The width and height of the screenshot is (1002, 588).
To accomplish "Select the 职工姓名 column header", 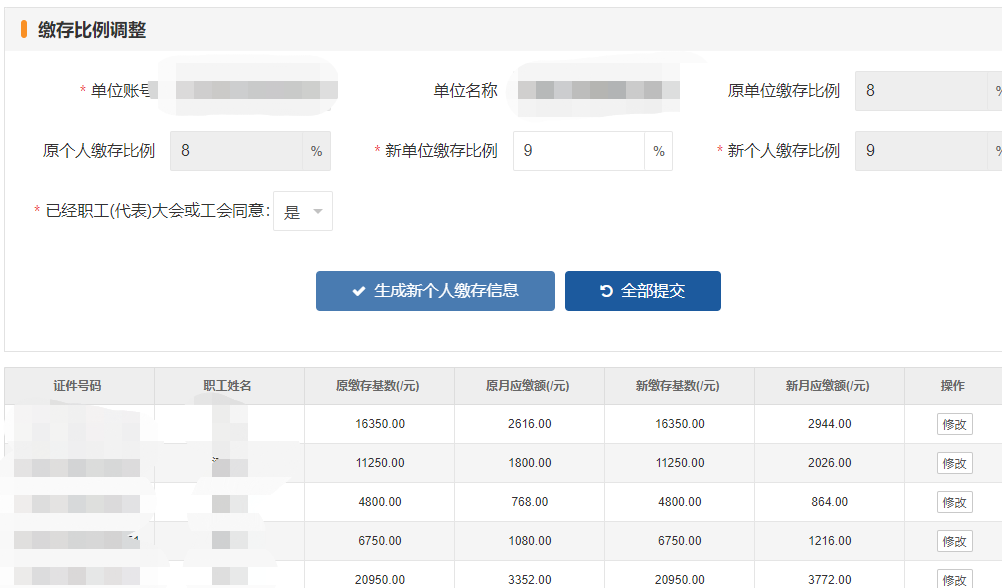I will coord(228,386).
